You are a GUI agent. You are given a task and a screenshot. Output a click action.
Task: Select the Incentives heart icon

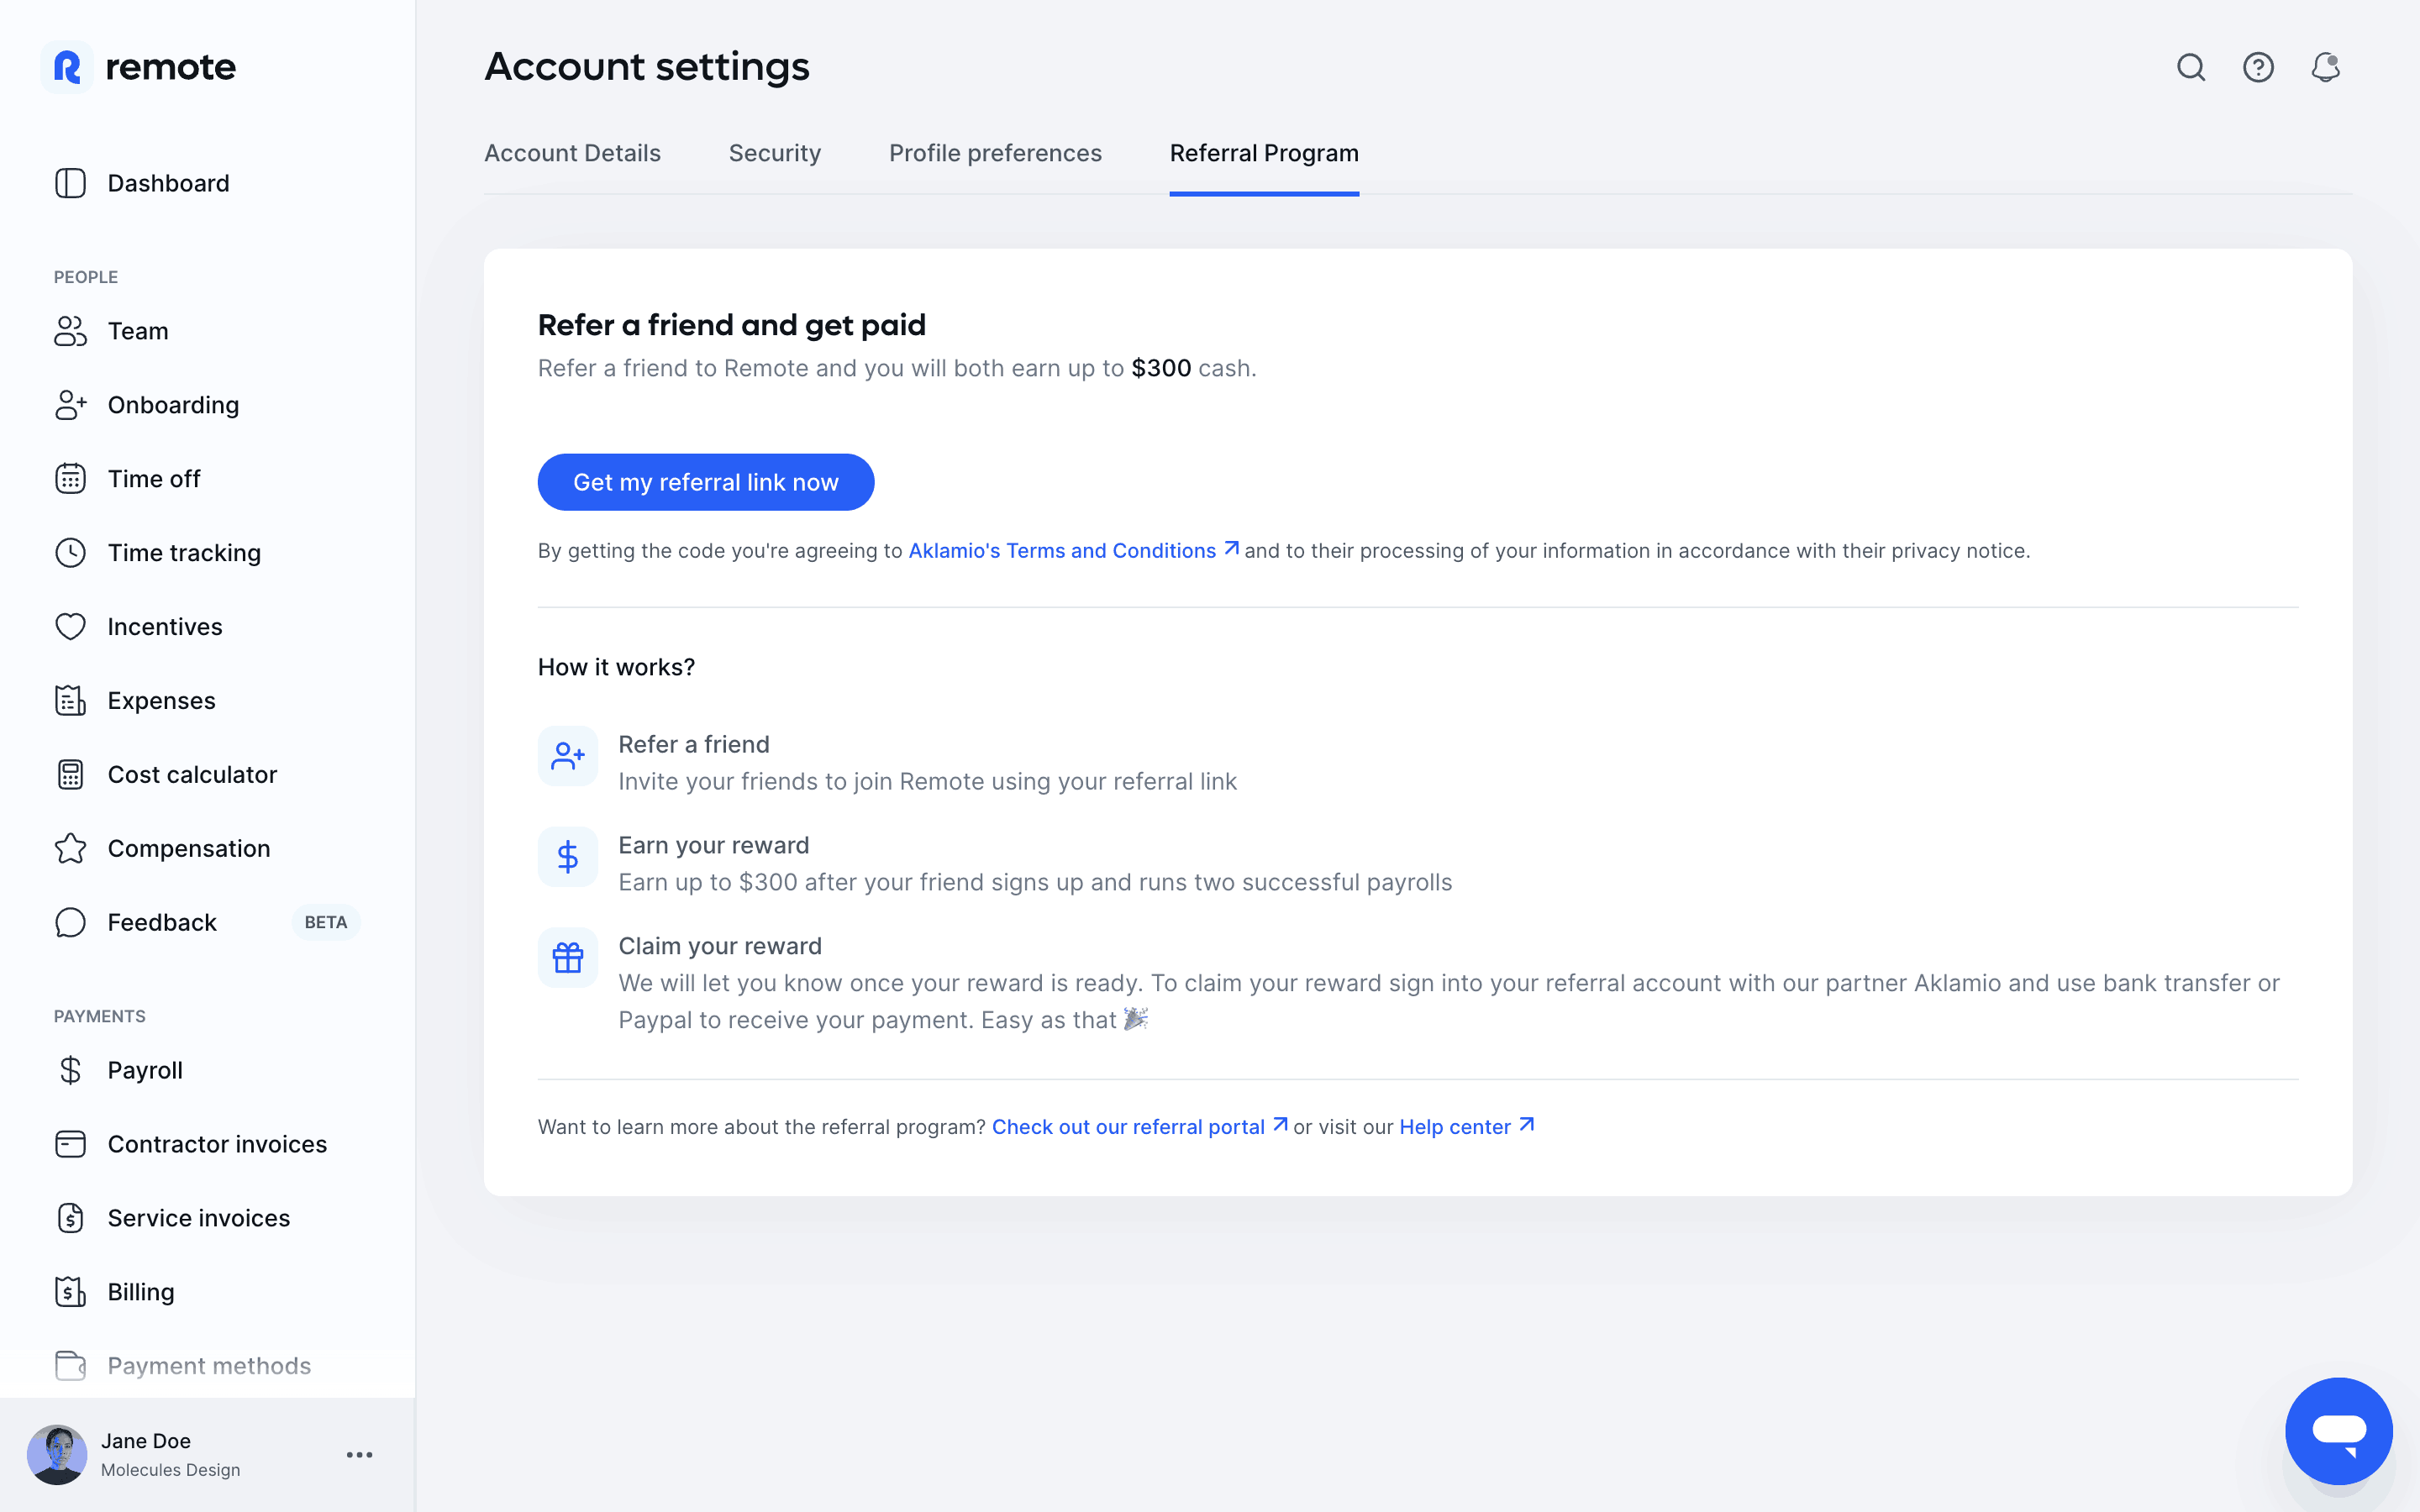pos(70,627)
